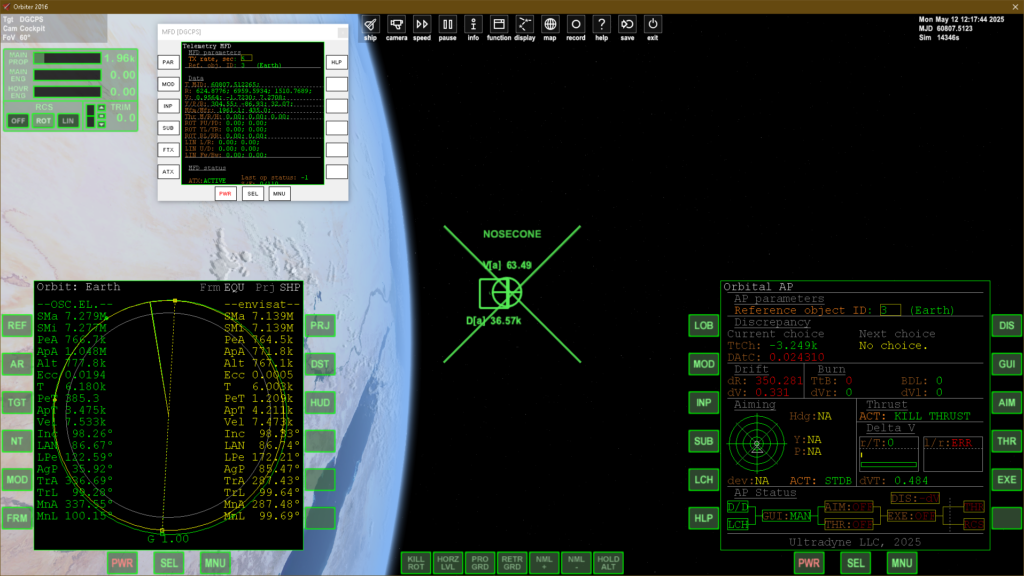Click EXE on Orbital AP MFD
The width and height of the screenshot is (1024, 576).
1006,479
